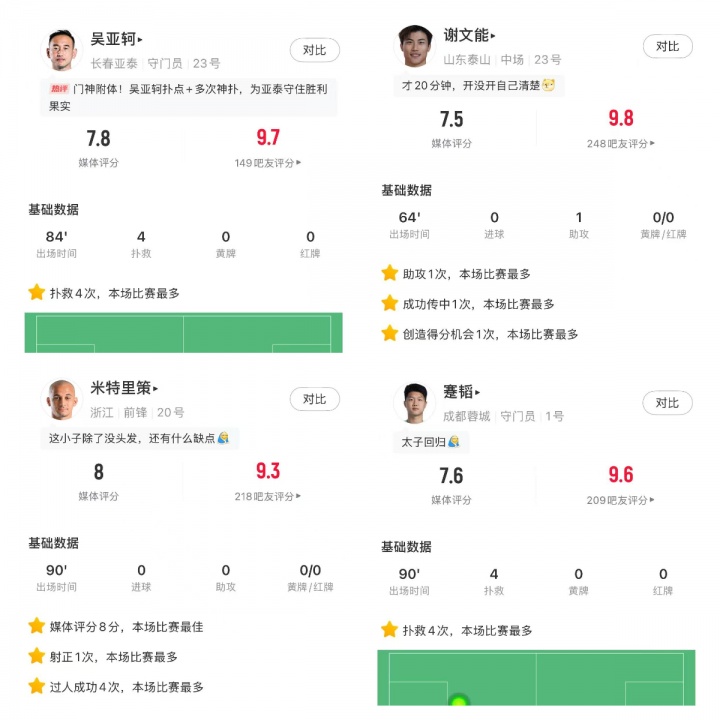Tap Wu Yake's player avatar photo
Viewport: 720px width, 720px height.
click(x=61, y=50)
